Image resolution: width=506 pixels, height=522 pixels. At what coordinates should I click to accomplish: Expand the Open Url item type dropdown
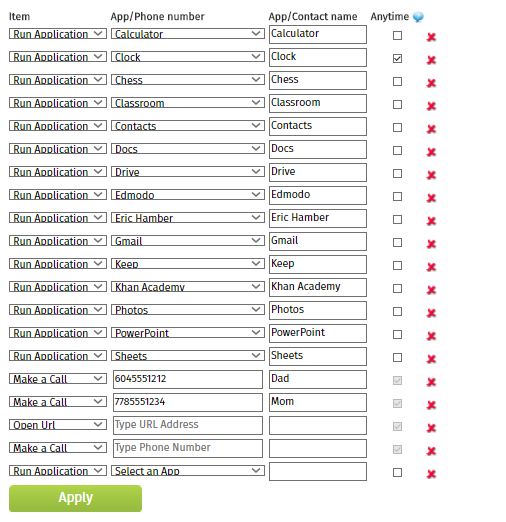coord(58,425)
